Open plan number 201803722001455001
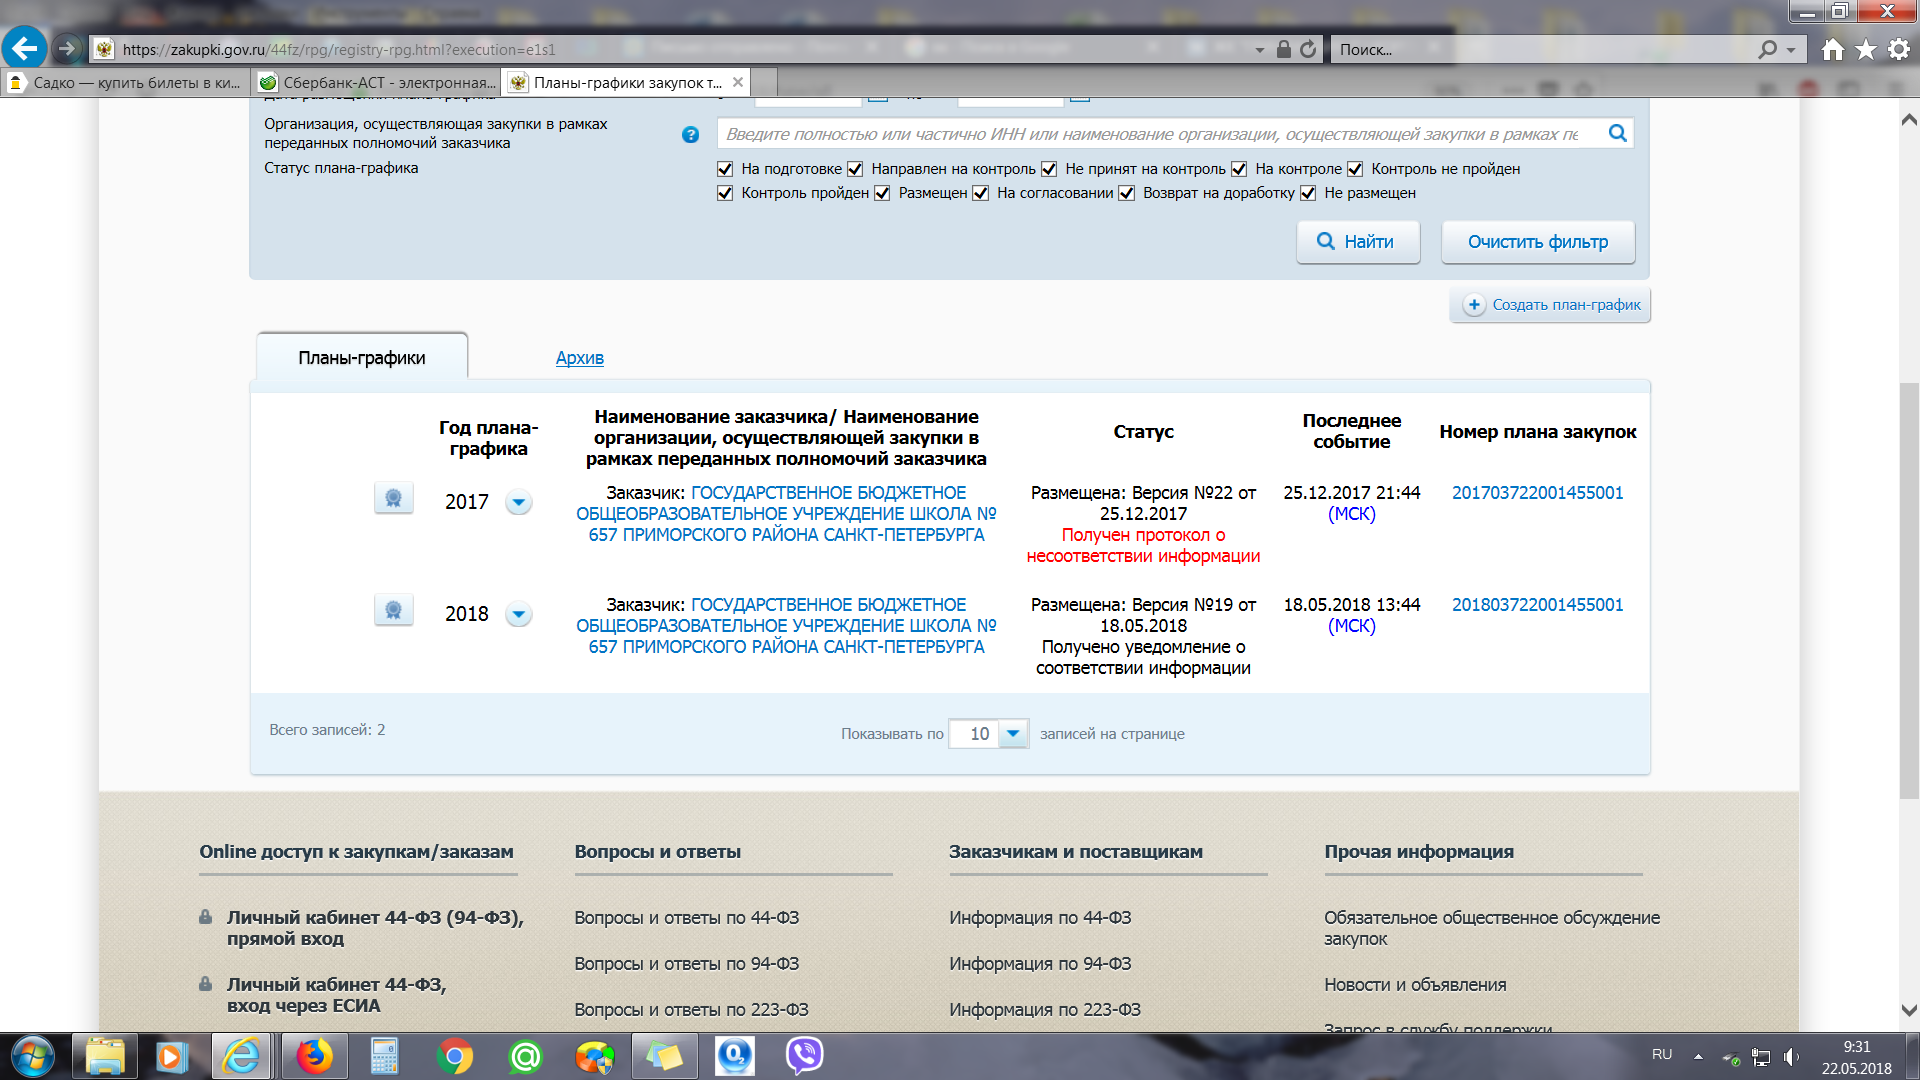1920x1080 pixels. point(1537,605)
